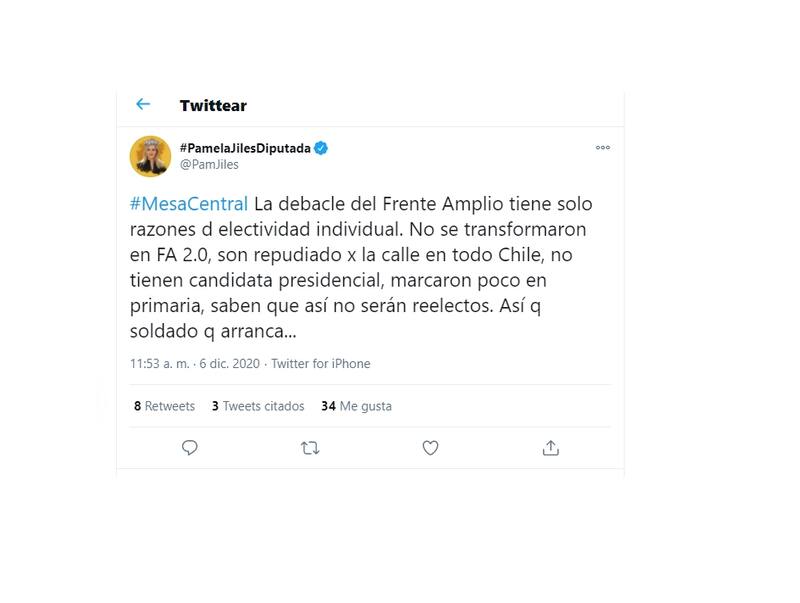Click the Twitter for iPhone source

click(x=320, y=364)
